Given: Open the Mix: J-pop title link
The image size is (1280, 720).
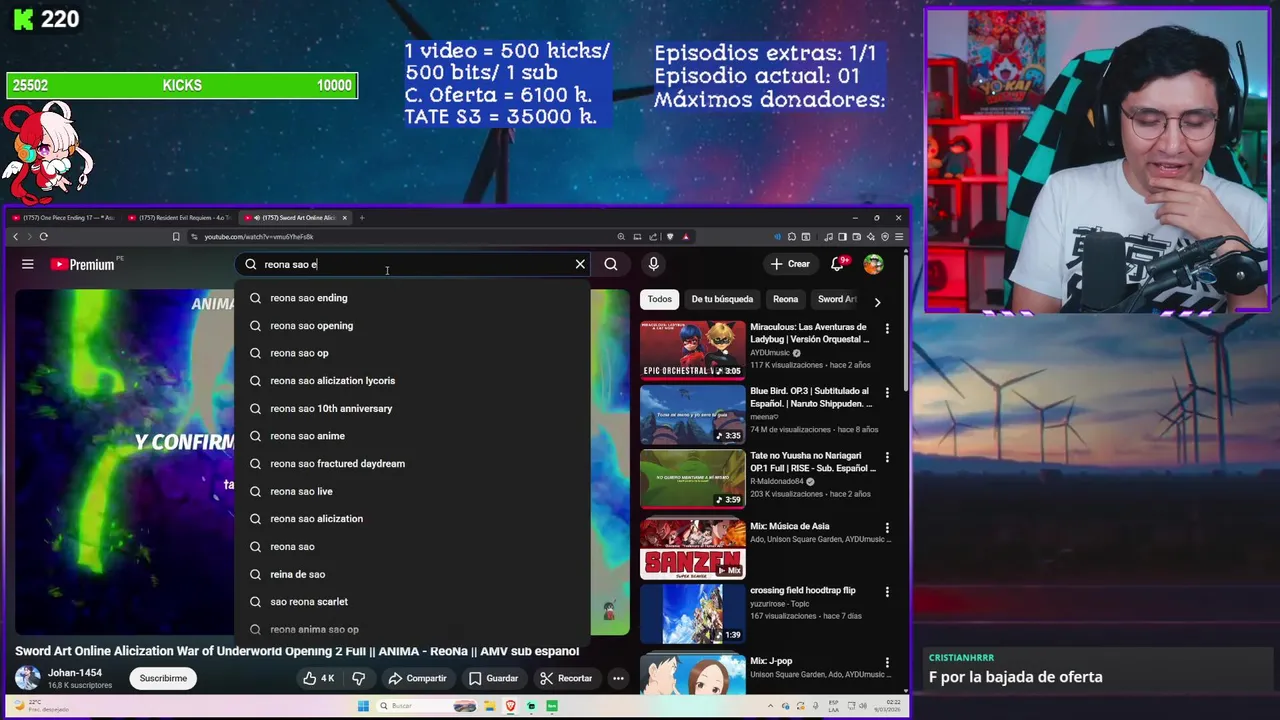Looking at the screenshot, I should point(771,661).
